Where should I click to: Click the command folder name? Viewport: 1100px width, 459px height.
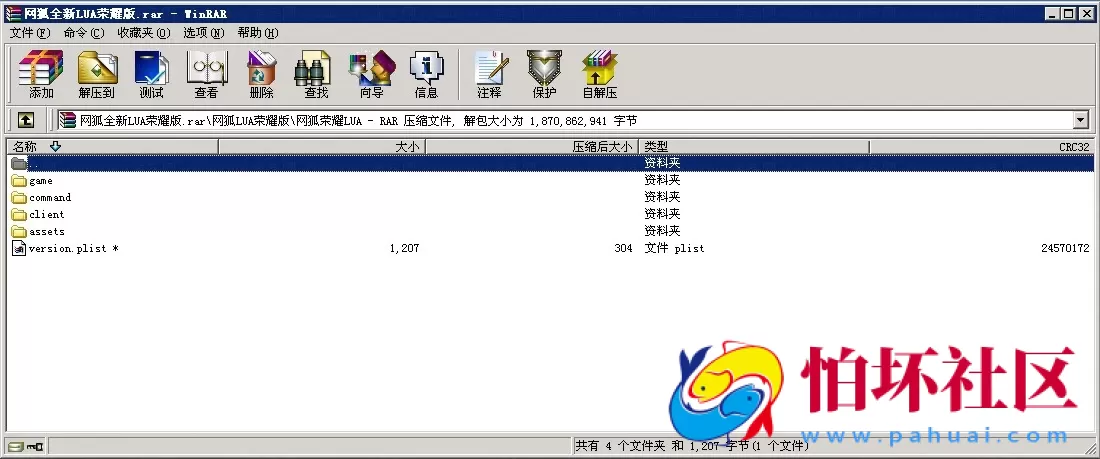pos(50,197)
